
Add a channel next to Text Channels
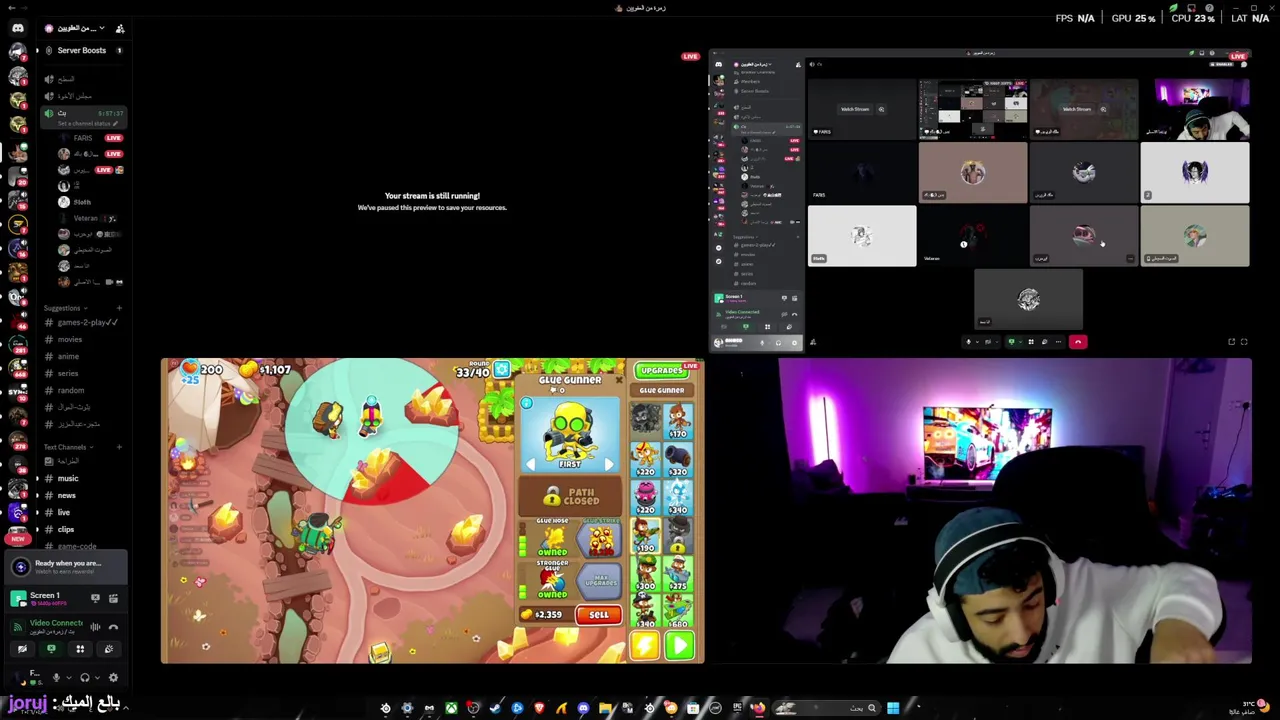point(119,447)
